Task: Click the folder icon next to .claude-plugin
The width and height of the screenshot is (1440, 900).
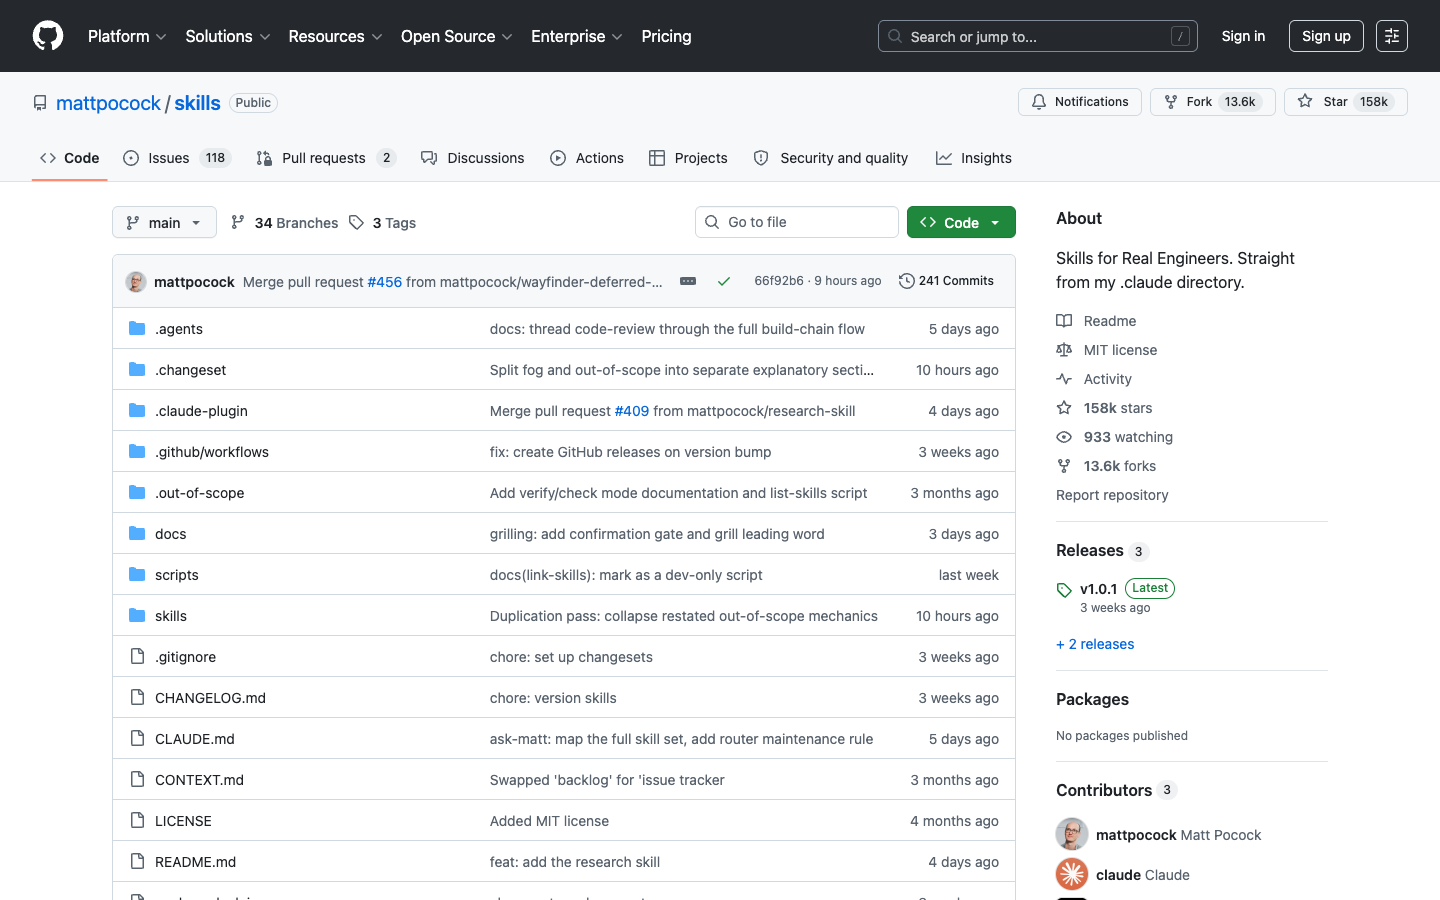Action: 137,410
